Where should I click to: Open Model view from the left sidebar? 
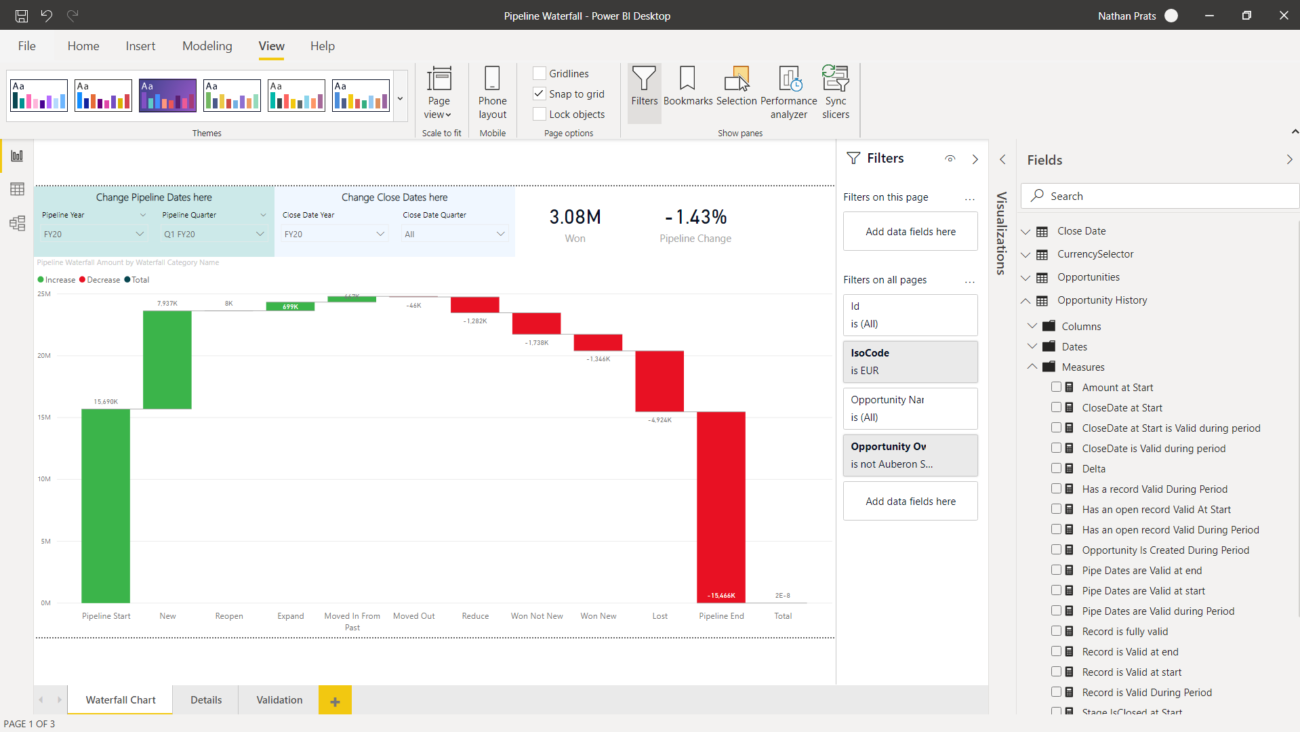[x=16, y=222]
